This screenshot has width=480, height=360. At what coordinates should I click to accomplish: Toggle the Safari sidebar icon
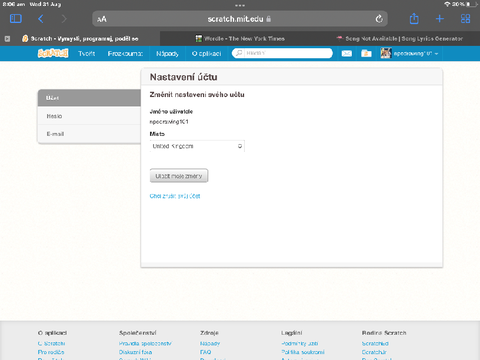(16, 19)
